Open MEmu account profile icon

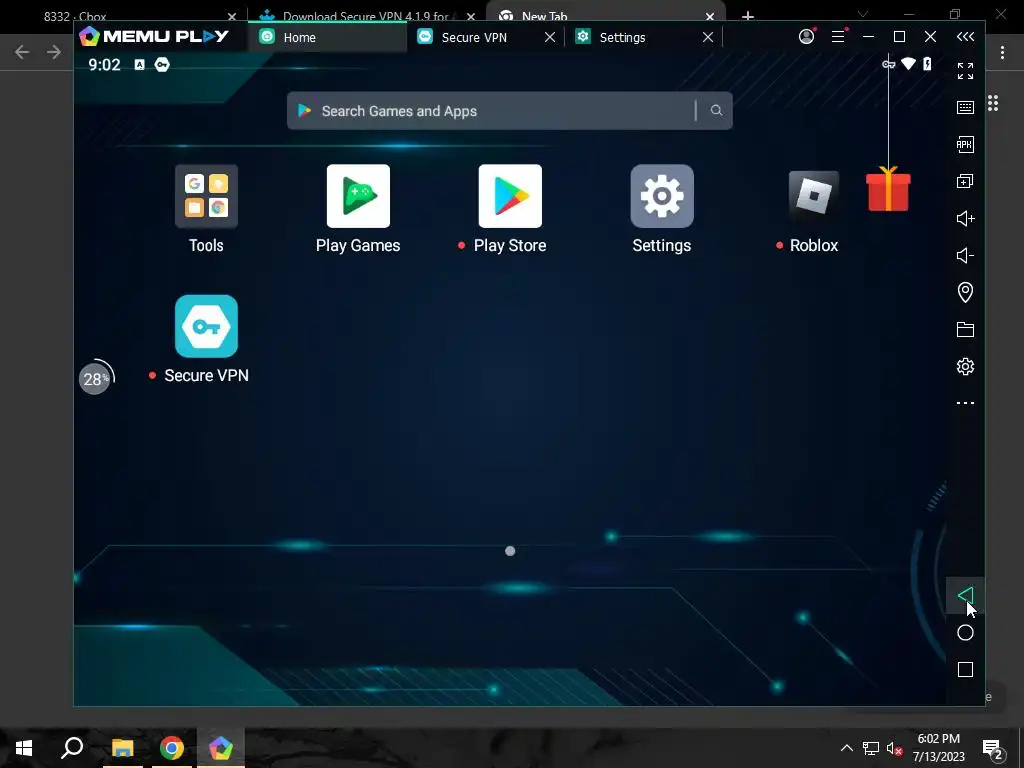tap(807, 37)
